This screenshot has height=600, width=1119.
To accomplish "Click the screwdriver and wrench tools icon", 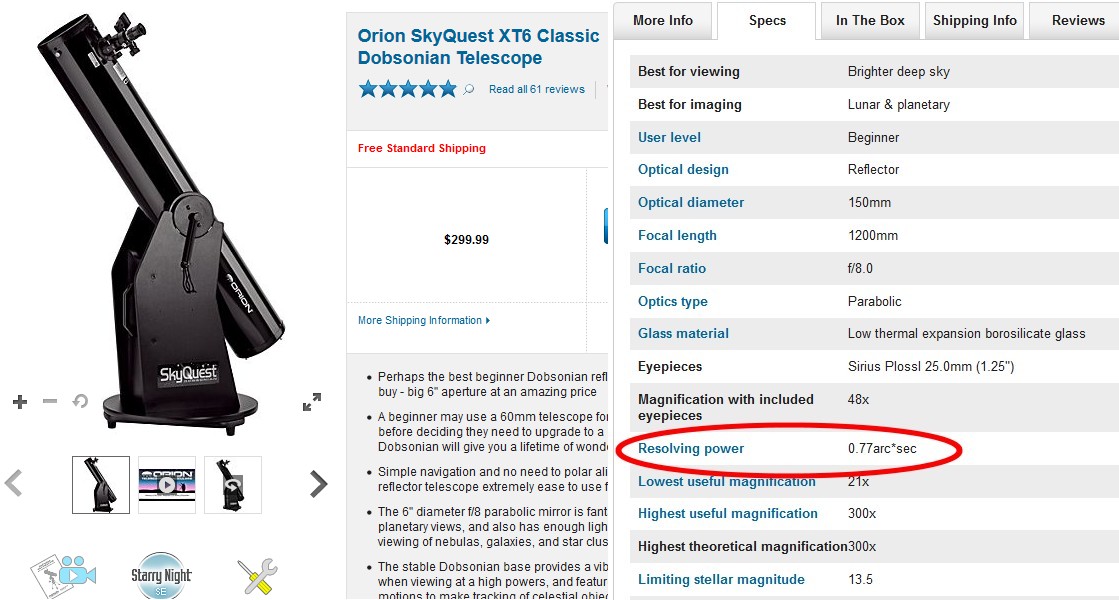I will (x=257, y=578).
